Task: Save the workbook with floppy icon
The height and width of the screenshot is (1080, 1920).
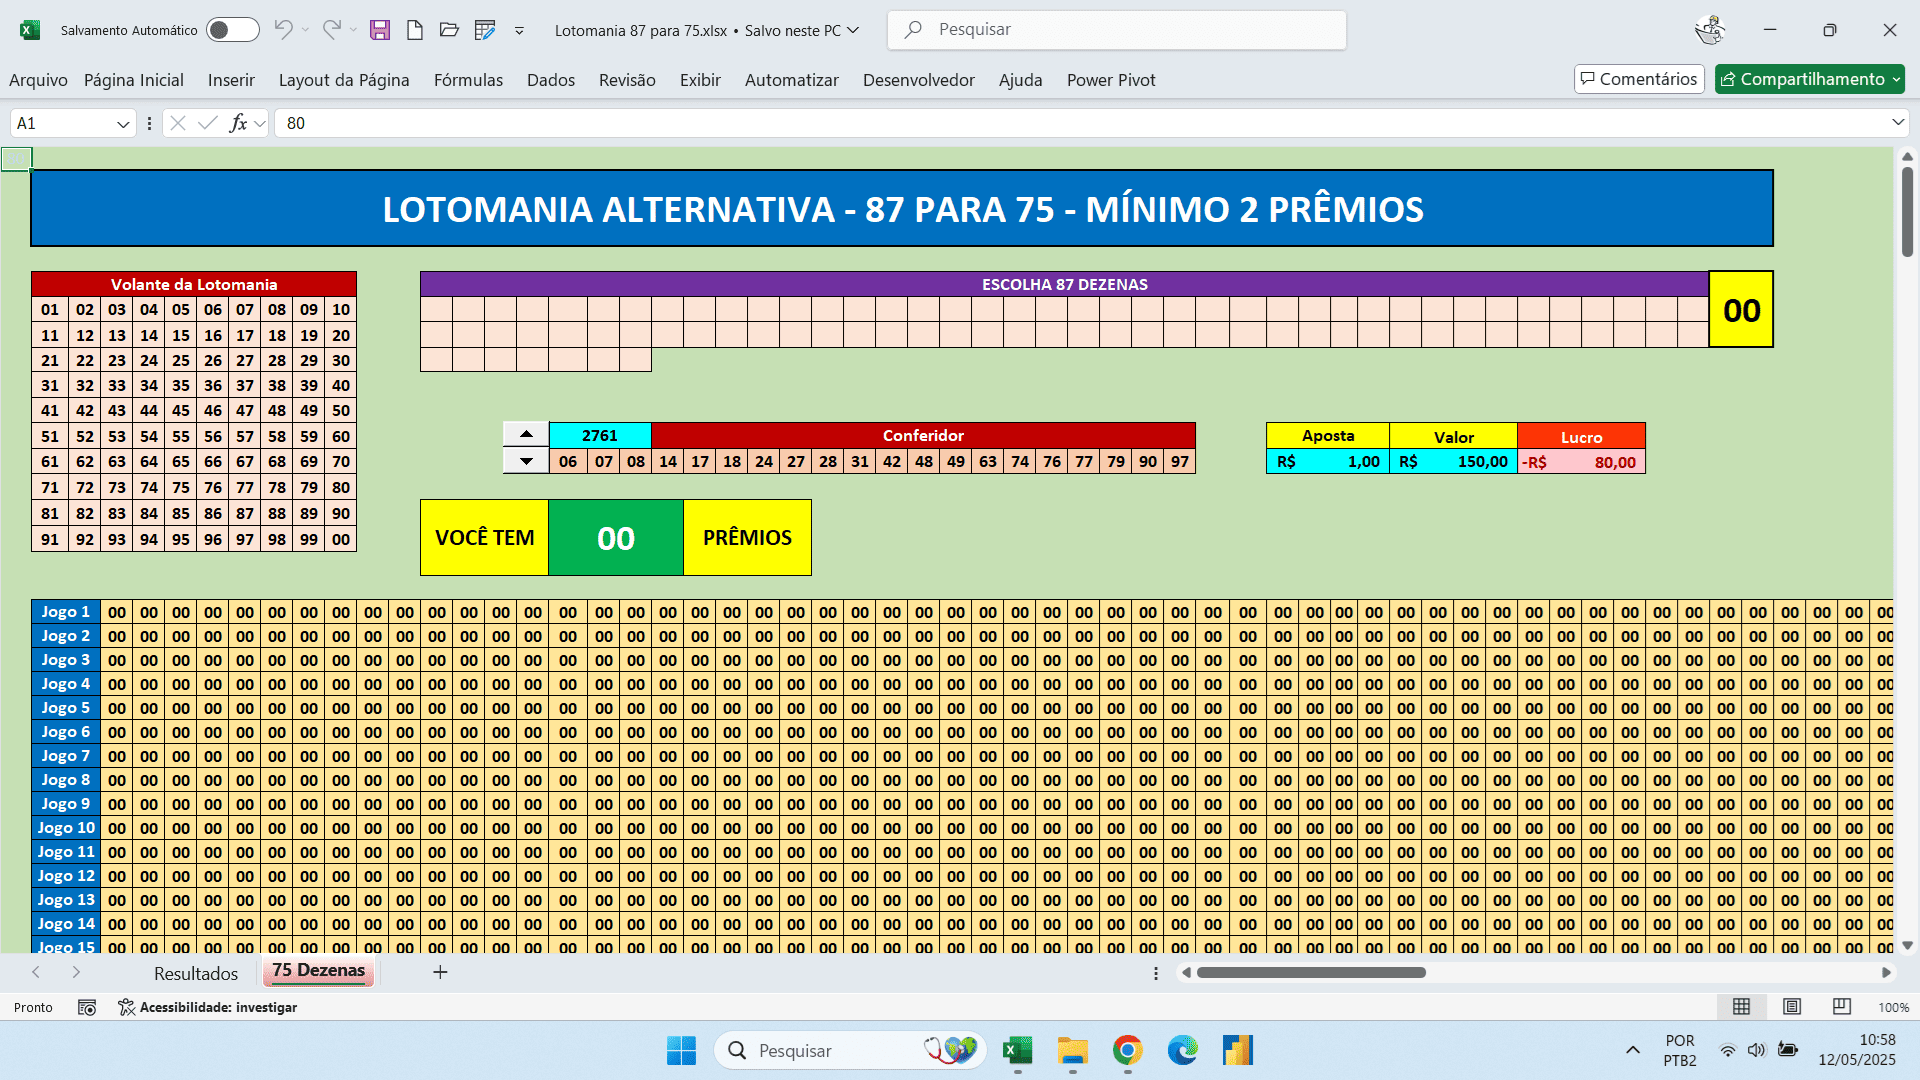Action: (x=380, y=30)
